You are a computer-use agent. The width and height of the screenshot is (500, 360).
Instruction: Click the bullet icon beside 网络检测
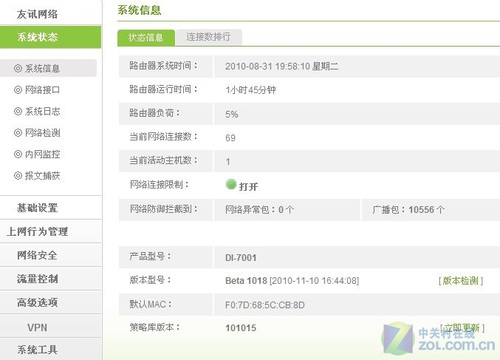tap(18, 133)
